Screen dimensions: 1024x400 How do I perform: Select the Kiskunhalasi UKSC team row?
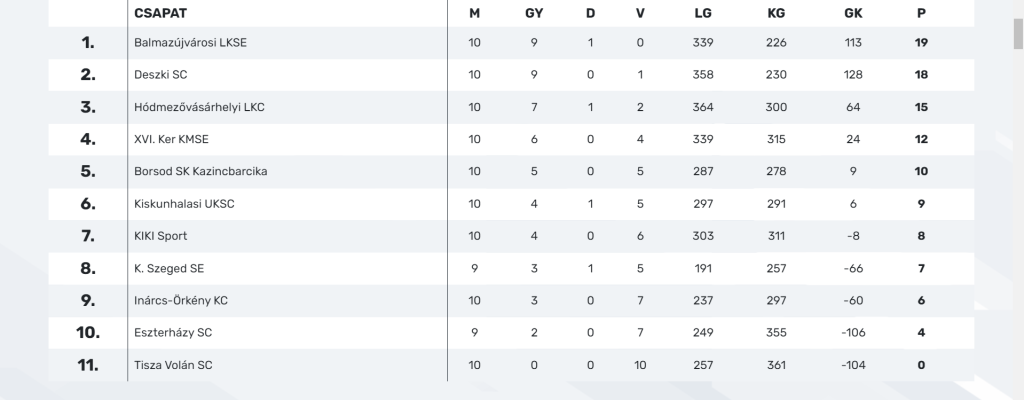pos(184,204)
